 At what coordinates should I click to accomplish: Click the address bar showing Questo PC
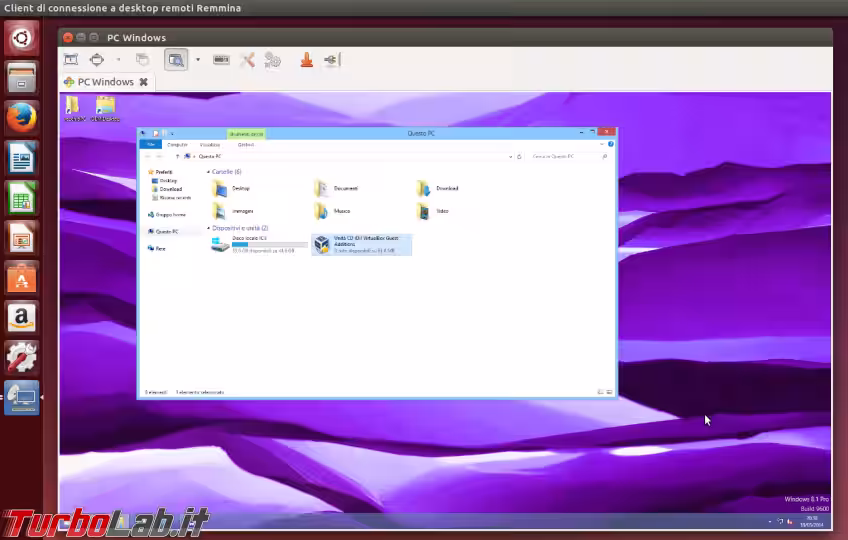(348, 156)
